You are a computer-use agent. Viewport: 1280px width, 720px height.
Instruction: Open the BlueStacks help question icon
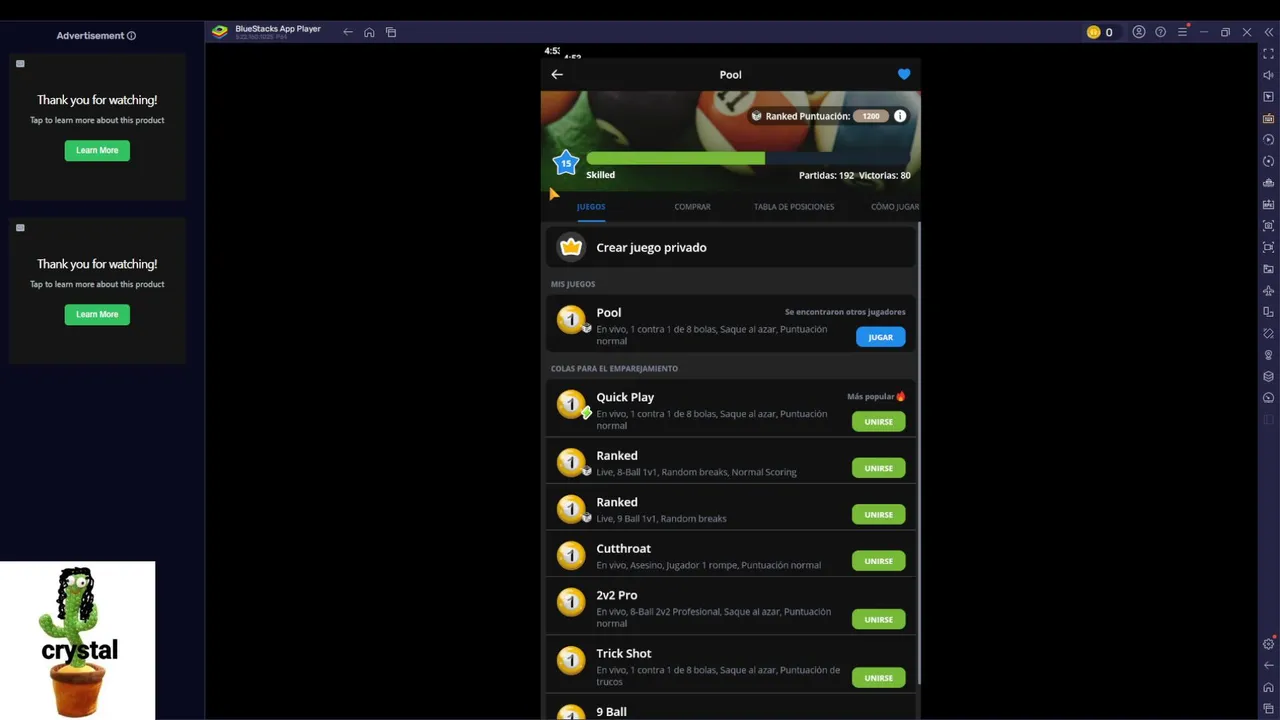pyautogui.click(x=1161, y=32)
